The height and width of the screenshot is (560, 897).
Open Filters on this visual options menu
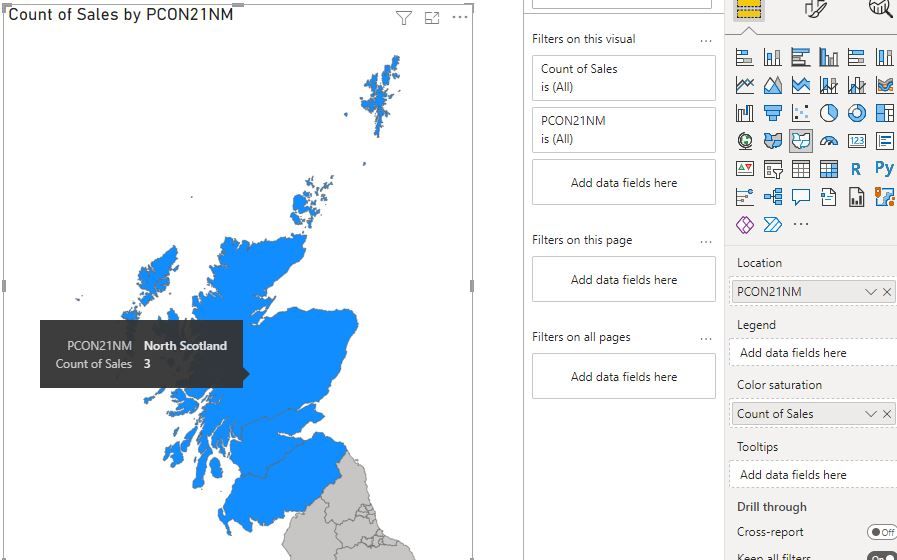pos(706,40)
